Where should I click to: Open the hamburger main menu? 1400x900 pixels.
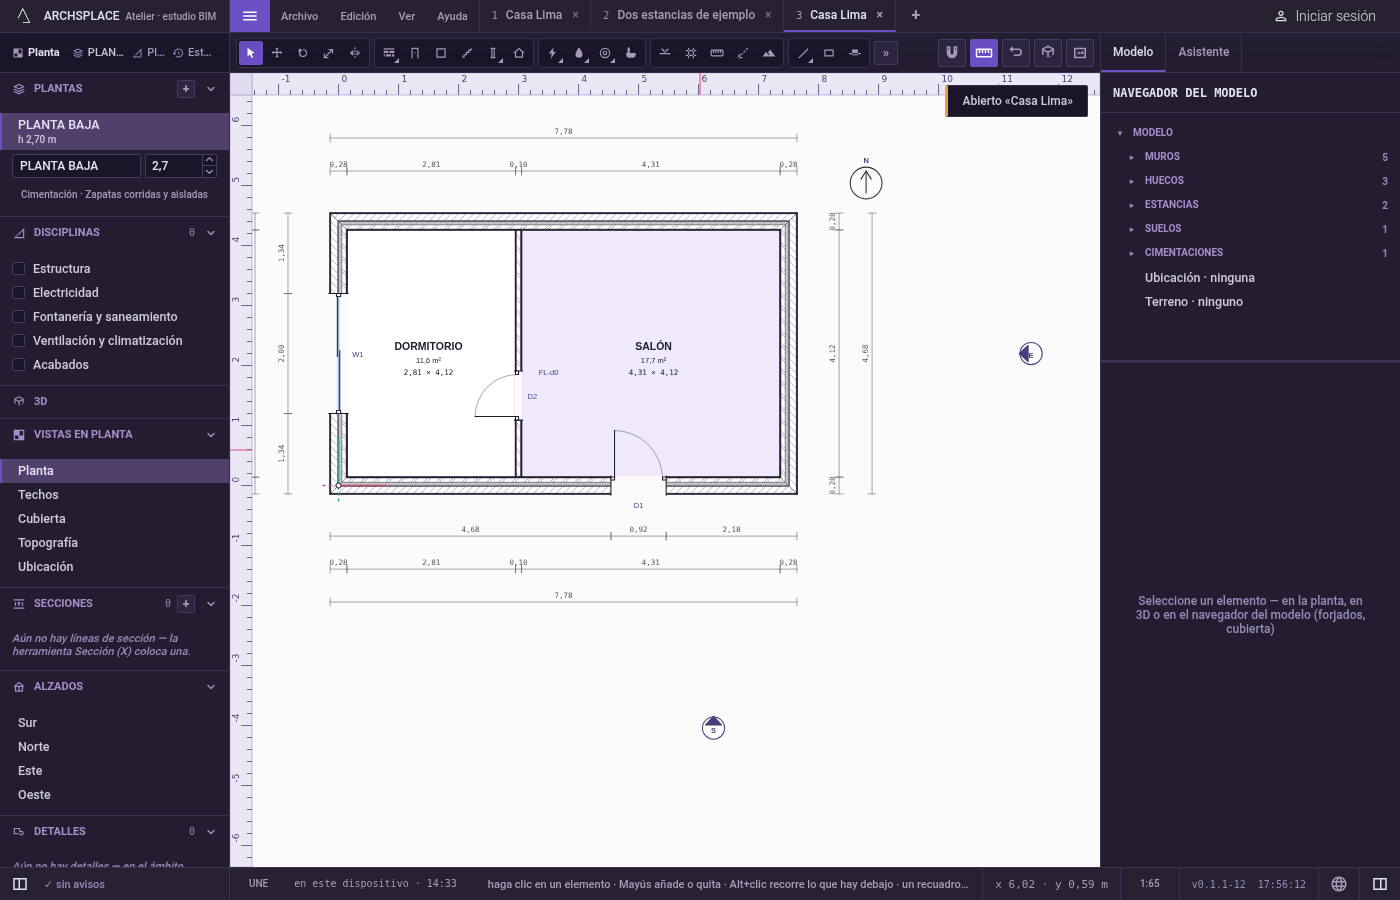click(250, 16)
